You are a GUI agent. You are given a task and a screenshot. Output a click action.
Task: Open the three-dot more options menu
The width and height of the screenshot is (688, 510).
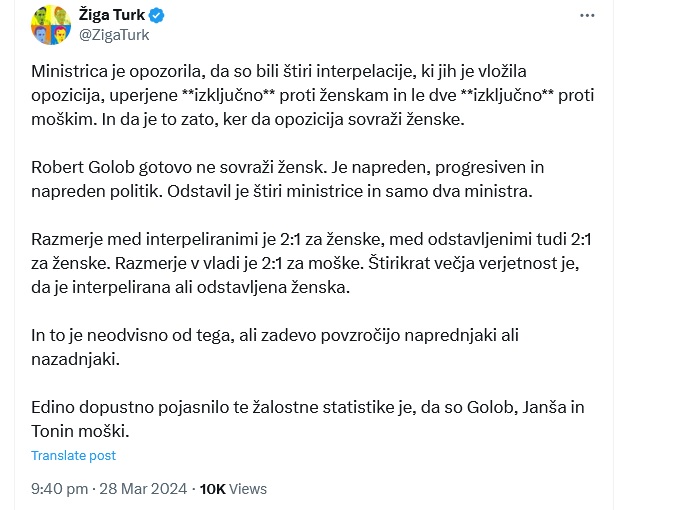pos(587,16)
